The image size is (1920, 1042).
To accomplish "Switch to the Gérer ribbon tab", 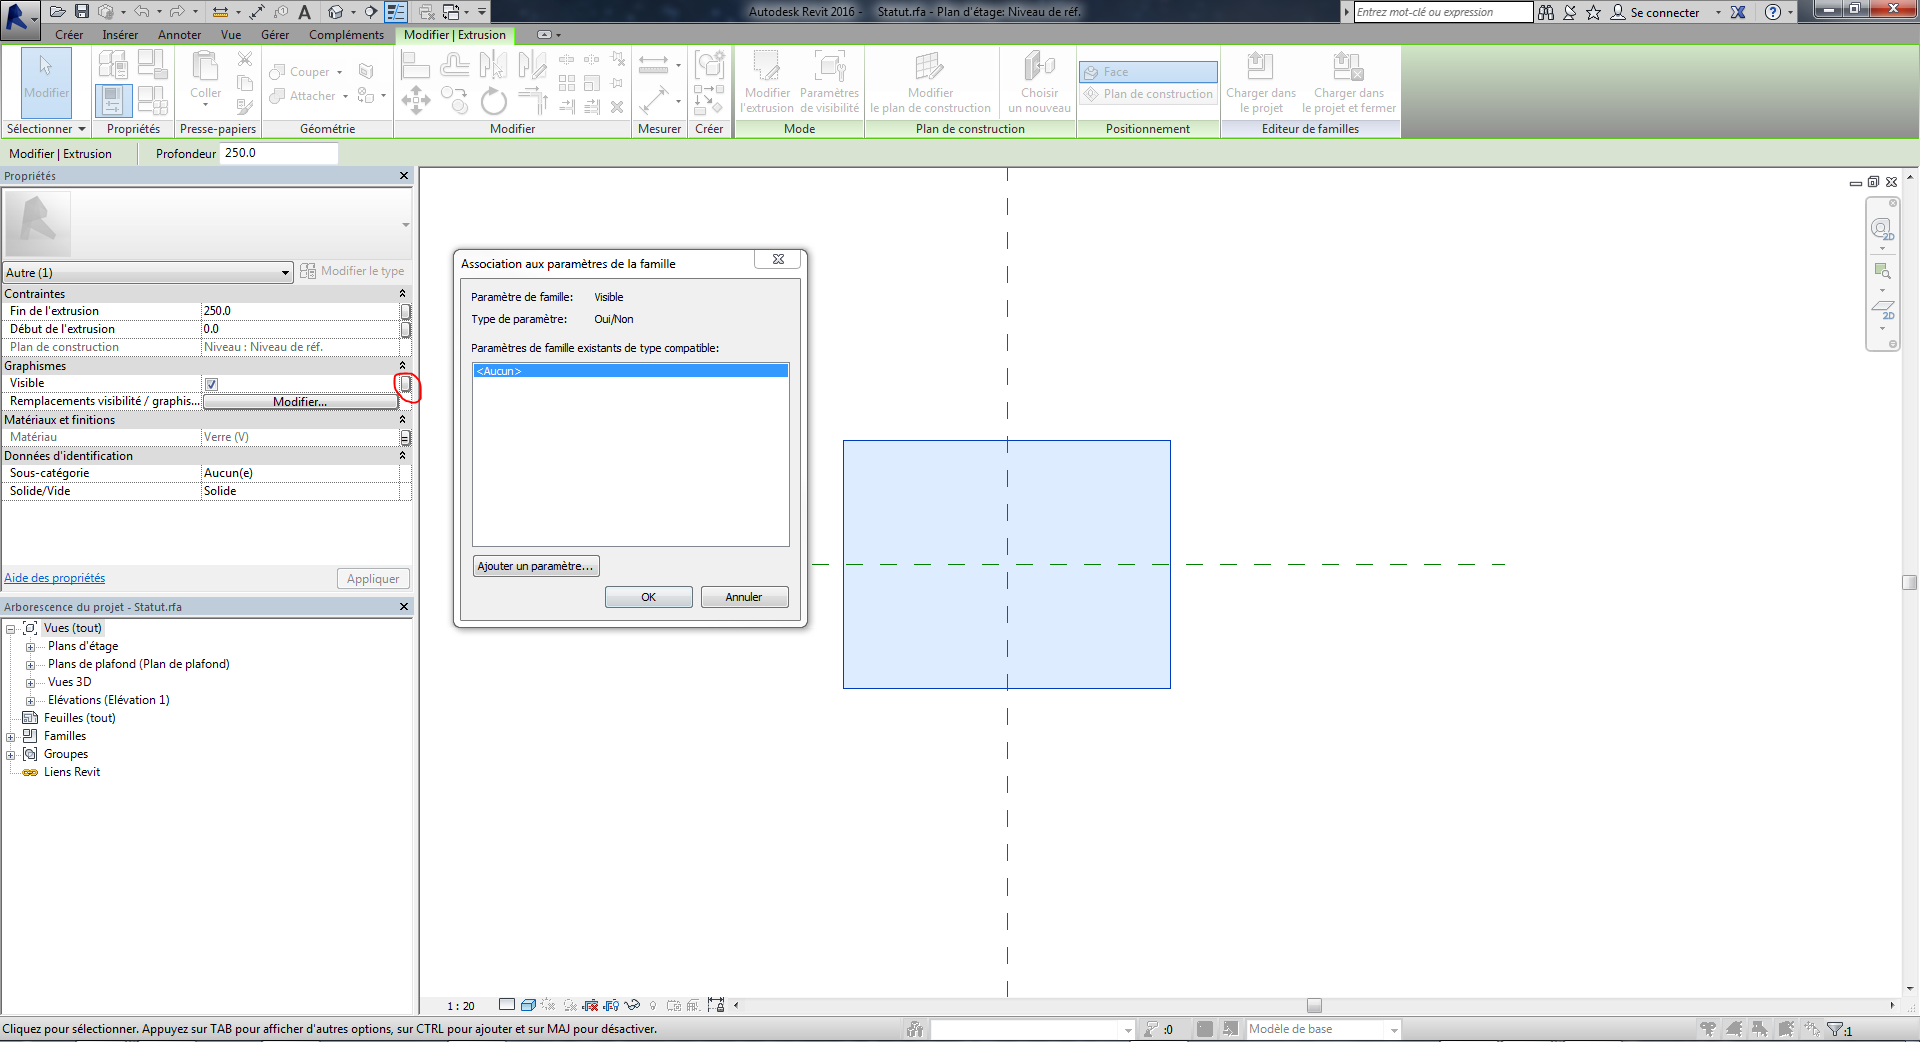I will point(275,35).
